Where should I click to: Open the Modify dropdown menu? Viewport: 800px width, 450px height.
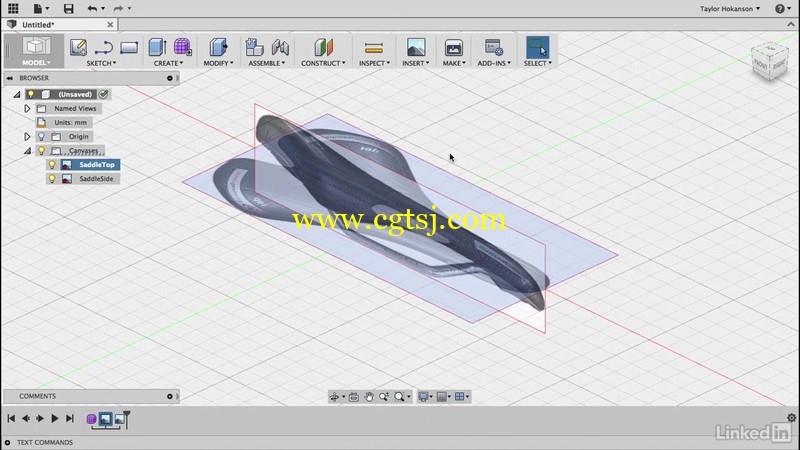click(x=218, y=63)
